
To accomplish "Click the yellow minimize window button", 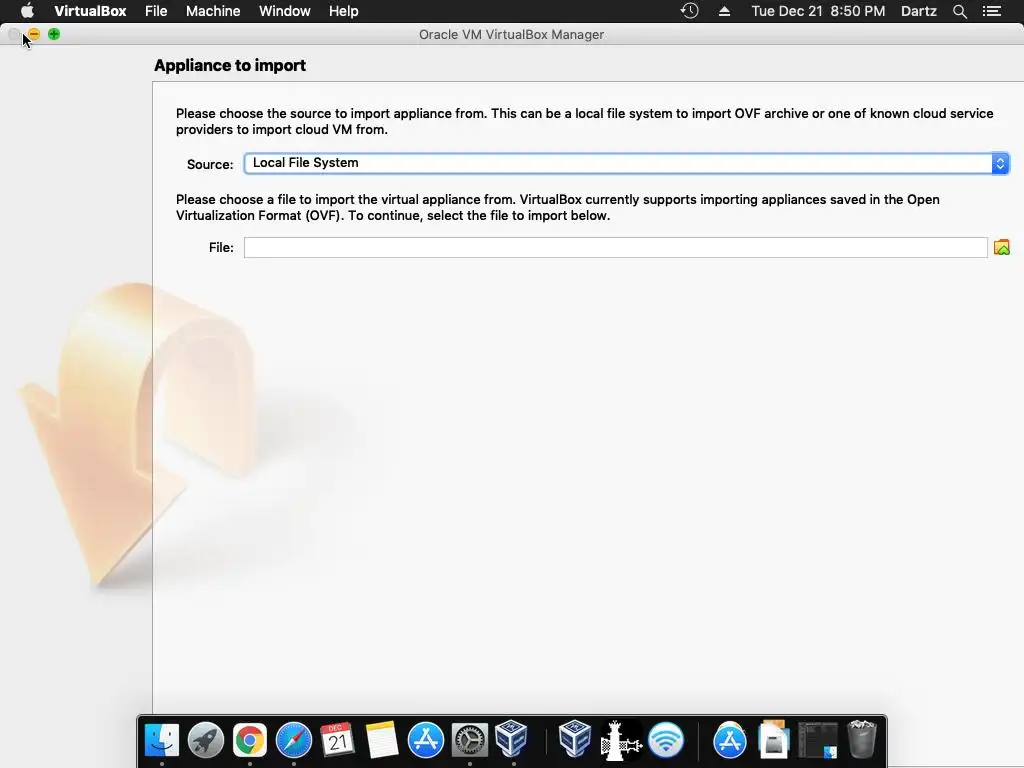I will [35, 34].
